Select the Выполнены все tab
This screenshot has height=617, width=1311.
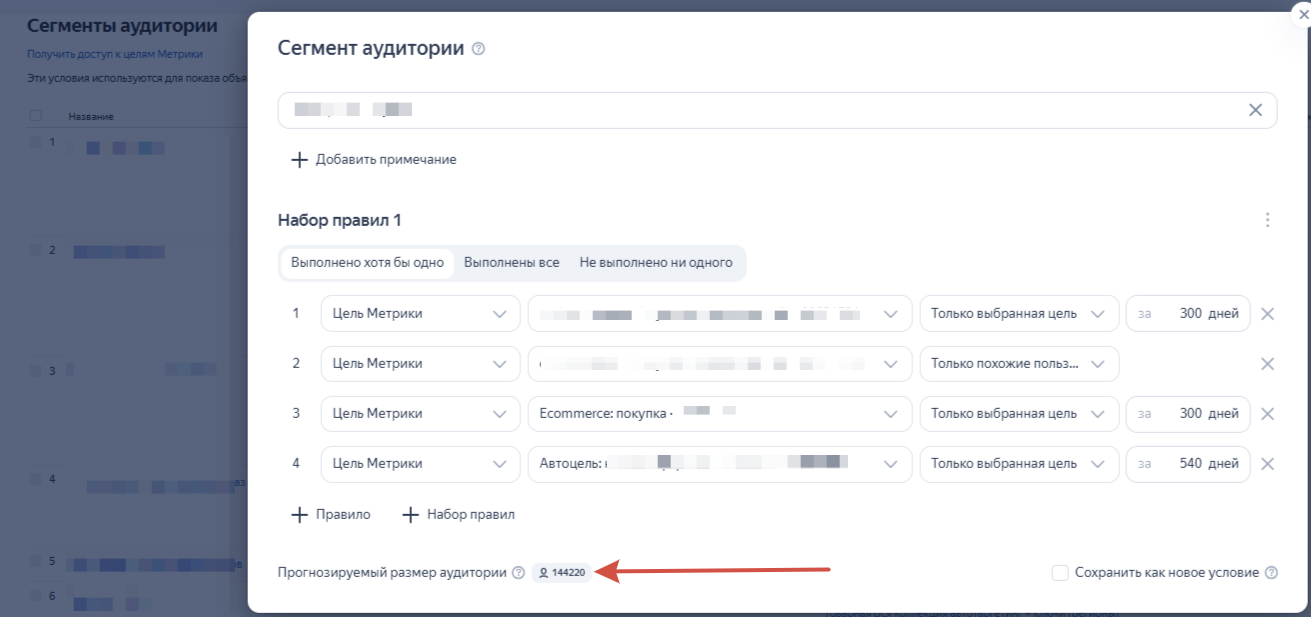511,263
